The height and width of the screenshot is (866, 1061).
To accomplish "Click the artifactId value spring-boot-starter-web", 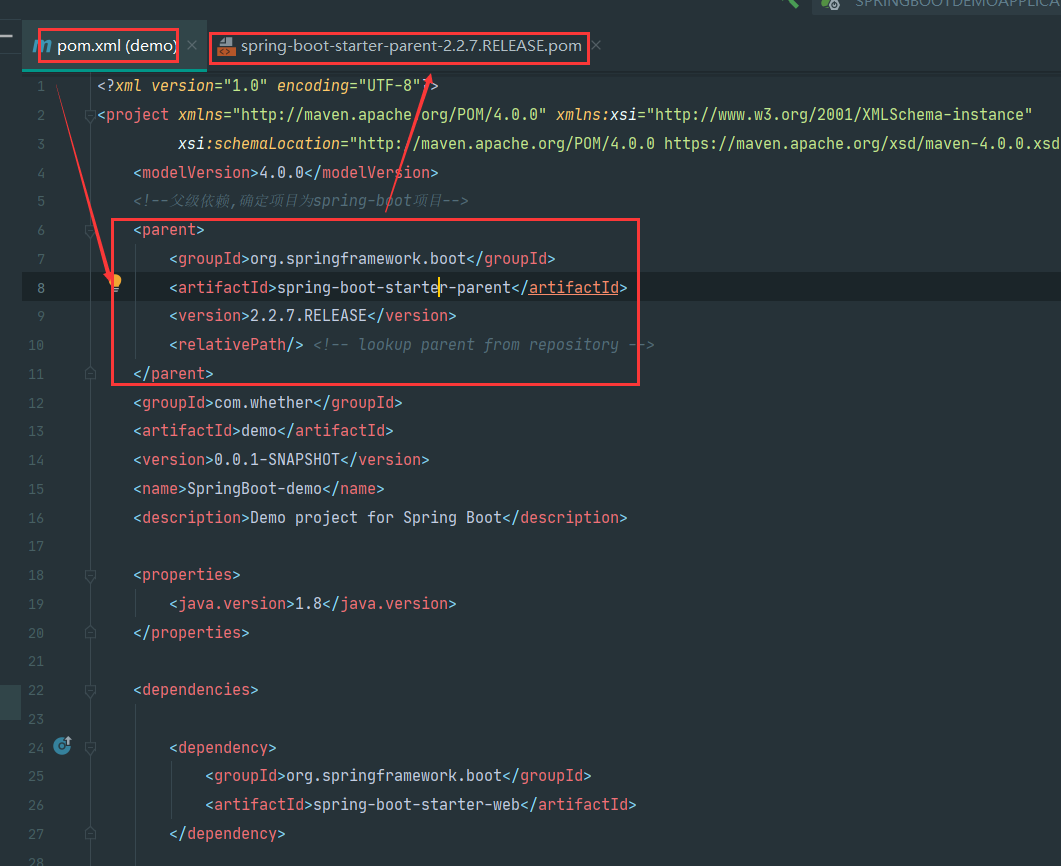I will coord(416,804).
